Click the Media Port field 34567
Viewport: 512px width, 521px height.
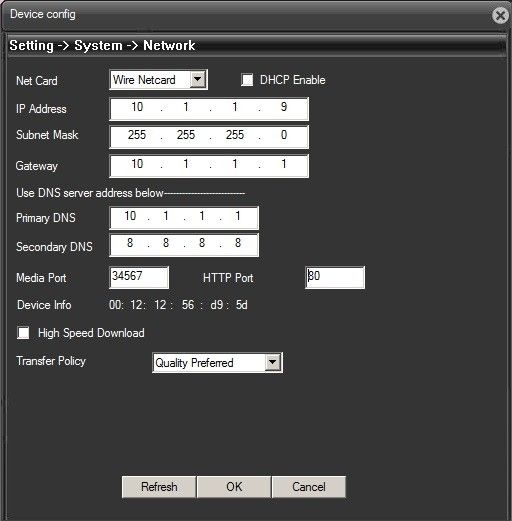click(x=139, y=277)
